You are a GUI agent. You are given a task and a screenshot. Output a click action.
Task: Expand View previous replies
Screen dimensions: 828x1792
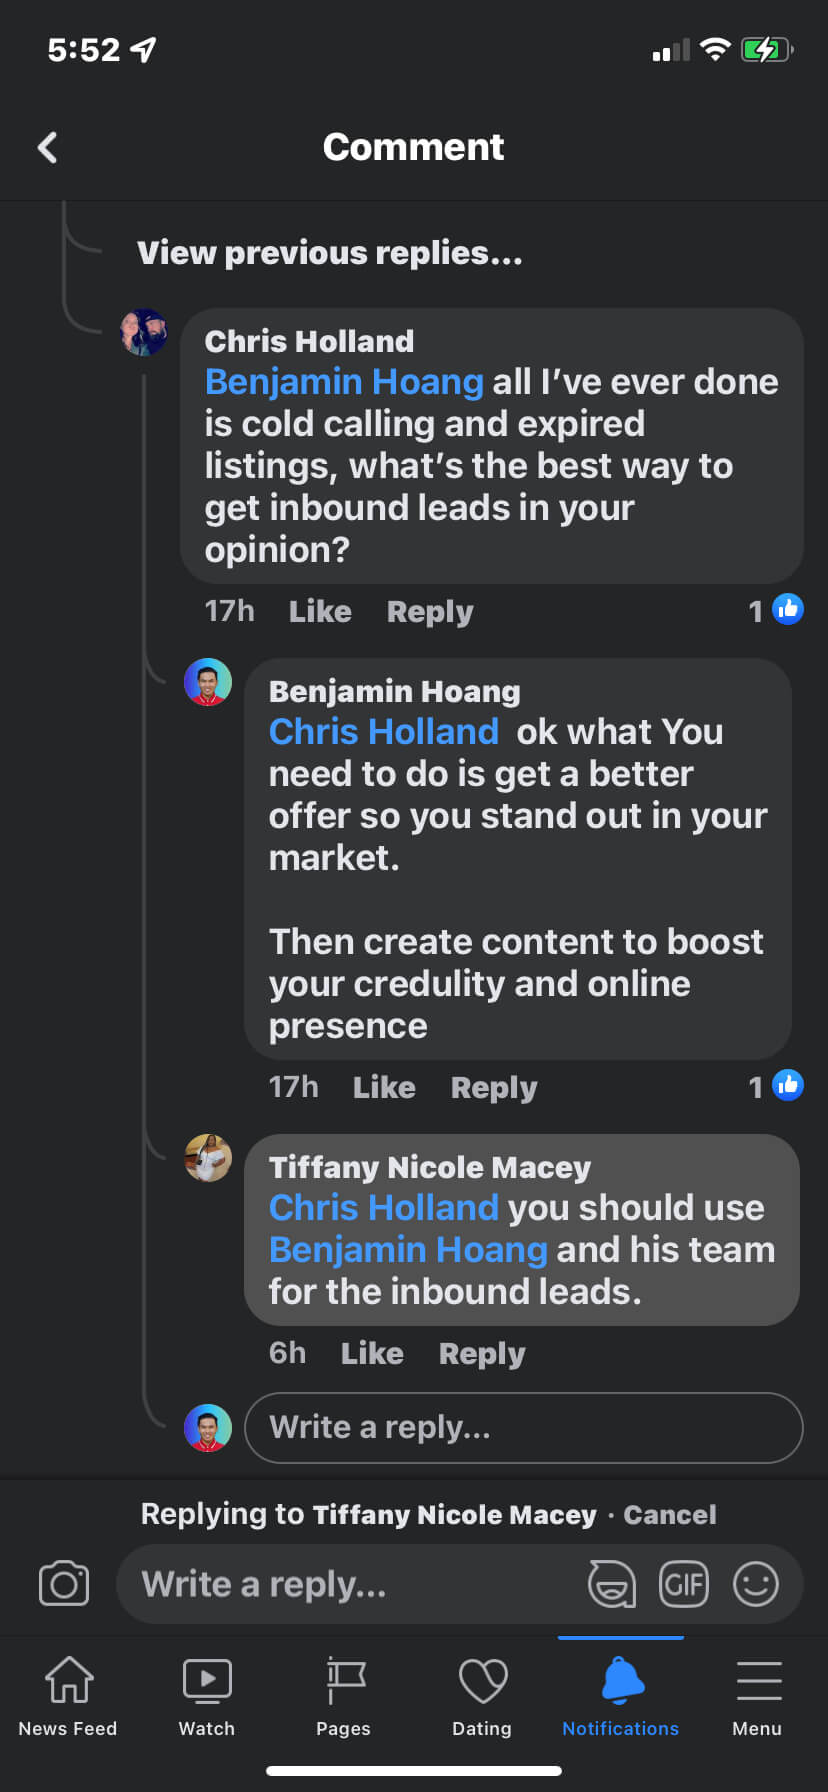(x=330, y=253)
